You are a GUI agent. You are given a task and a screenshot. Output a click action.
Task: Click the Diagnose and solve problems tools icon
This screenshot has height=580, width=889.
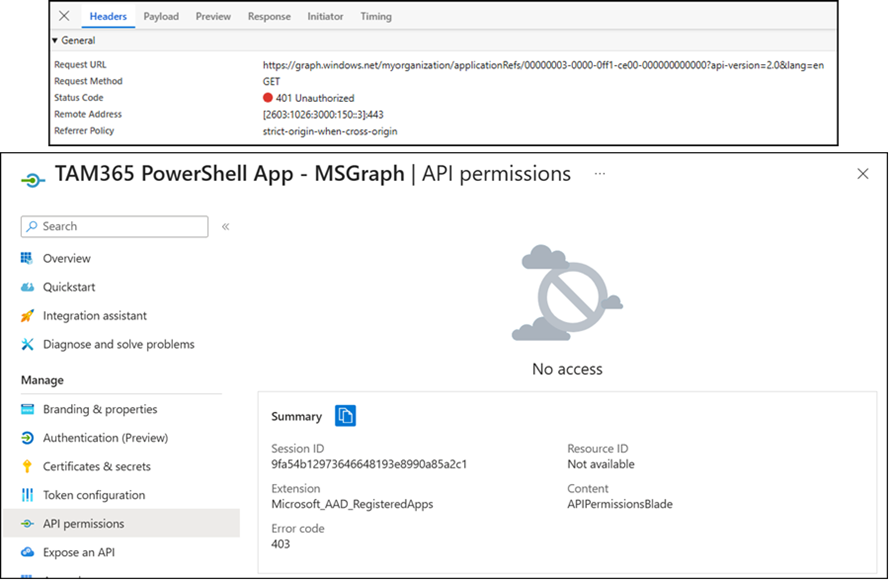click(27, 344)
